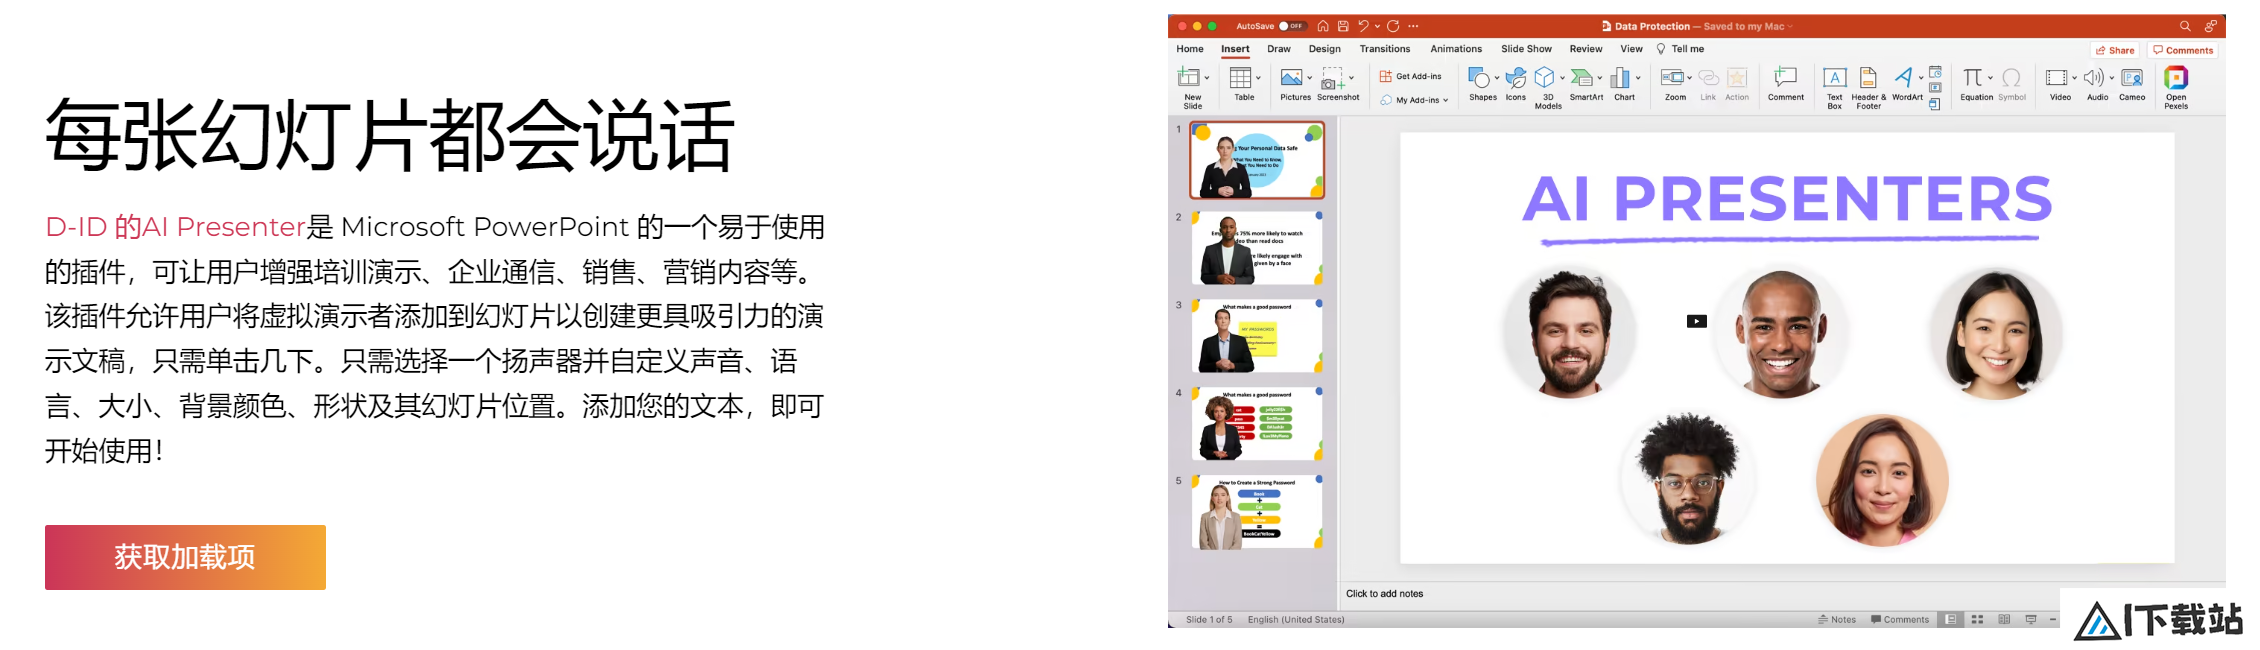Click the share-people icon in the title bar
Viewport: 2260px width, 650px height.
2210,26
